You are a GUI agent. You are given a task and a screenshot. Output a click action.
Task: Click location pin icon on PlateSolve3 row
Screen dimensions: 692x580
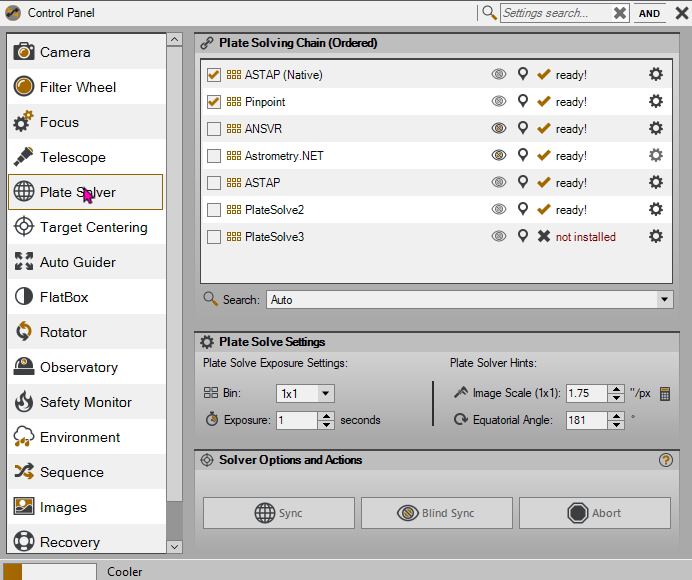pyautogui.click(x=523, y=236)
